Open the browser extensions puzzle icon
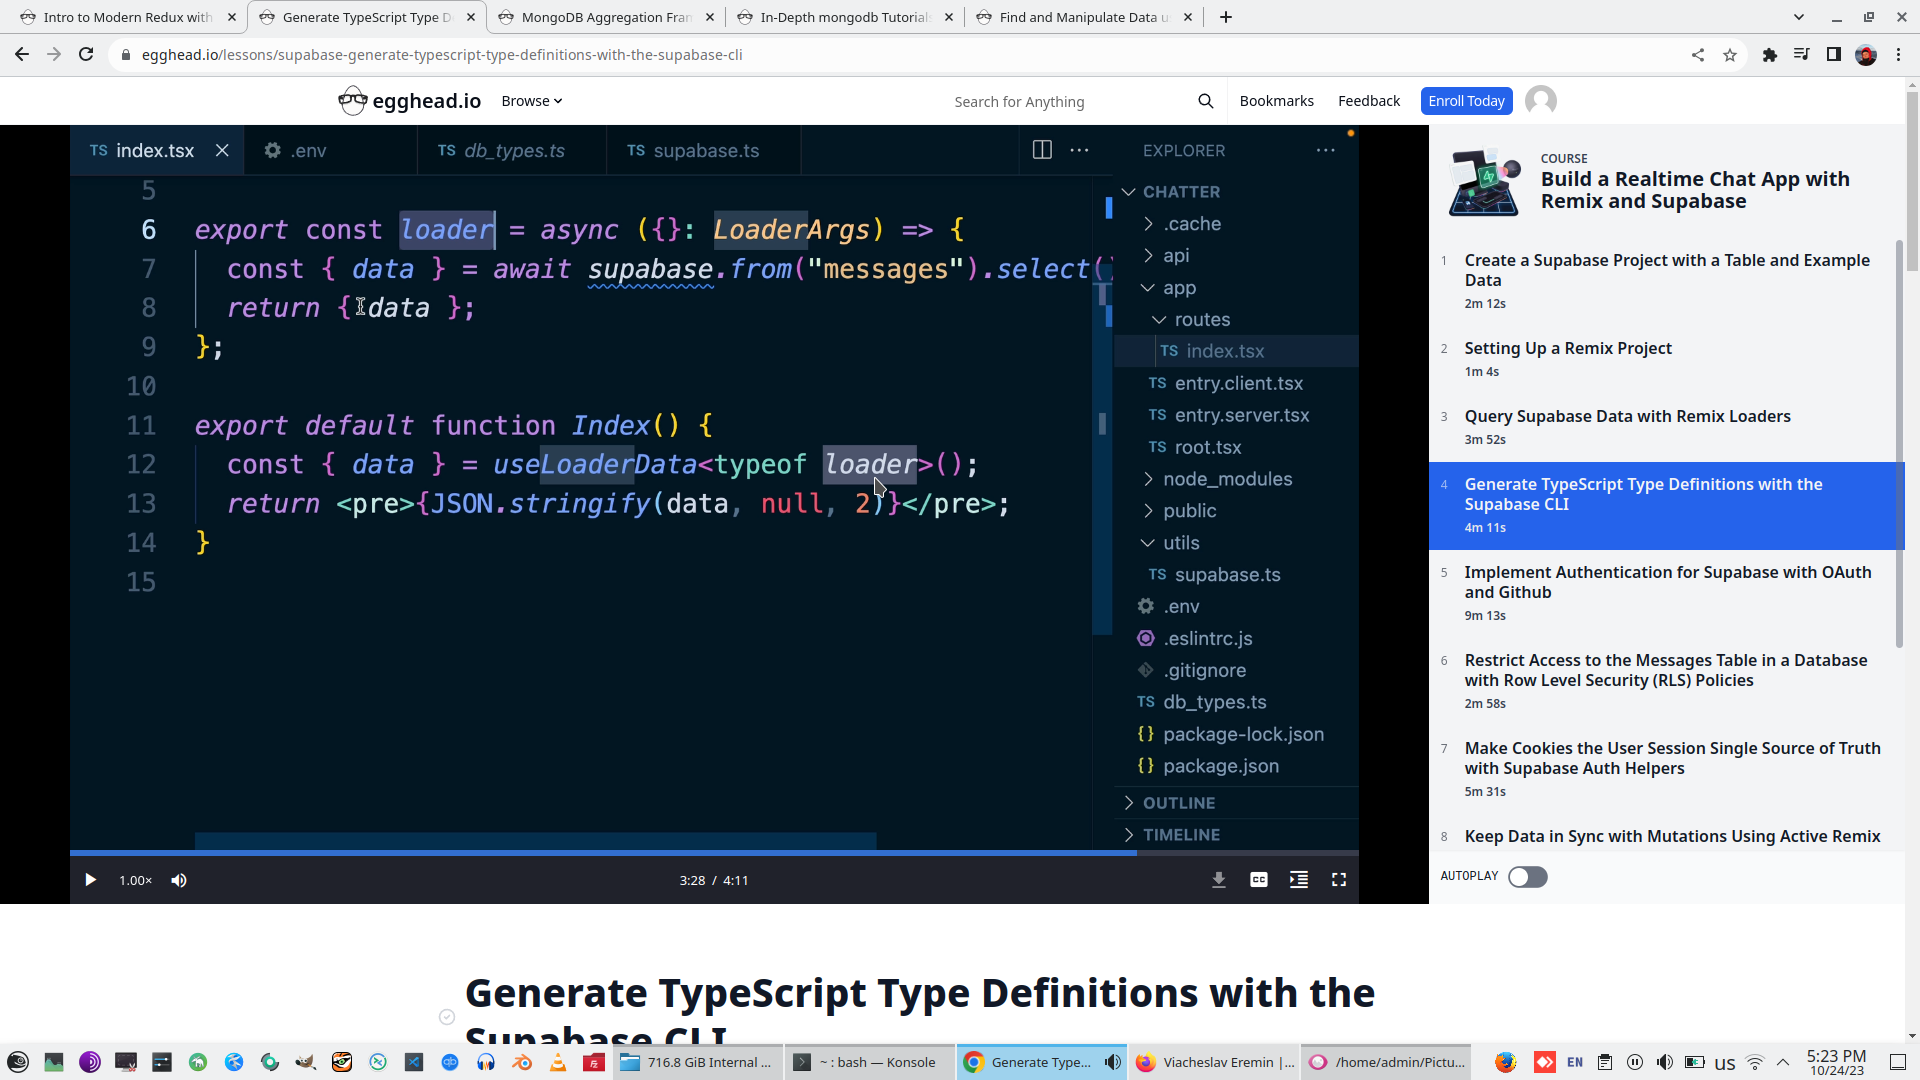Image resolution: width=1920 pixels, height=1080 pixels. tap(1769, 55)
